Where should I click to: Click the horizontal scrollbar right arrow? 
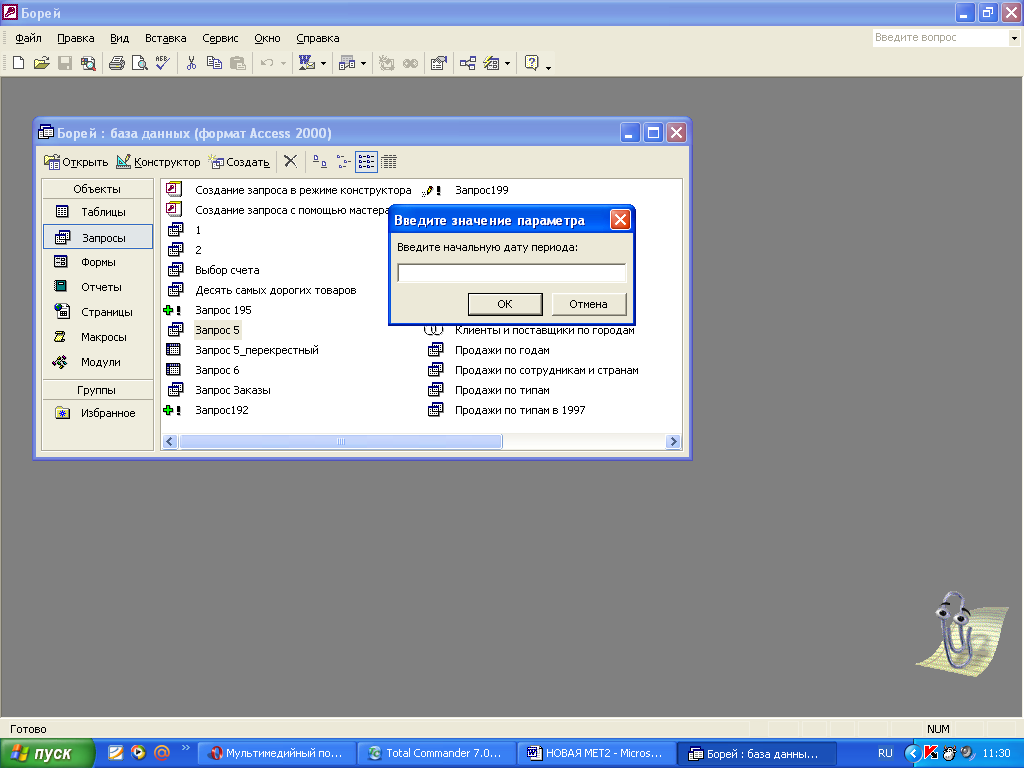[x=673, y=441]
